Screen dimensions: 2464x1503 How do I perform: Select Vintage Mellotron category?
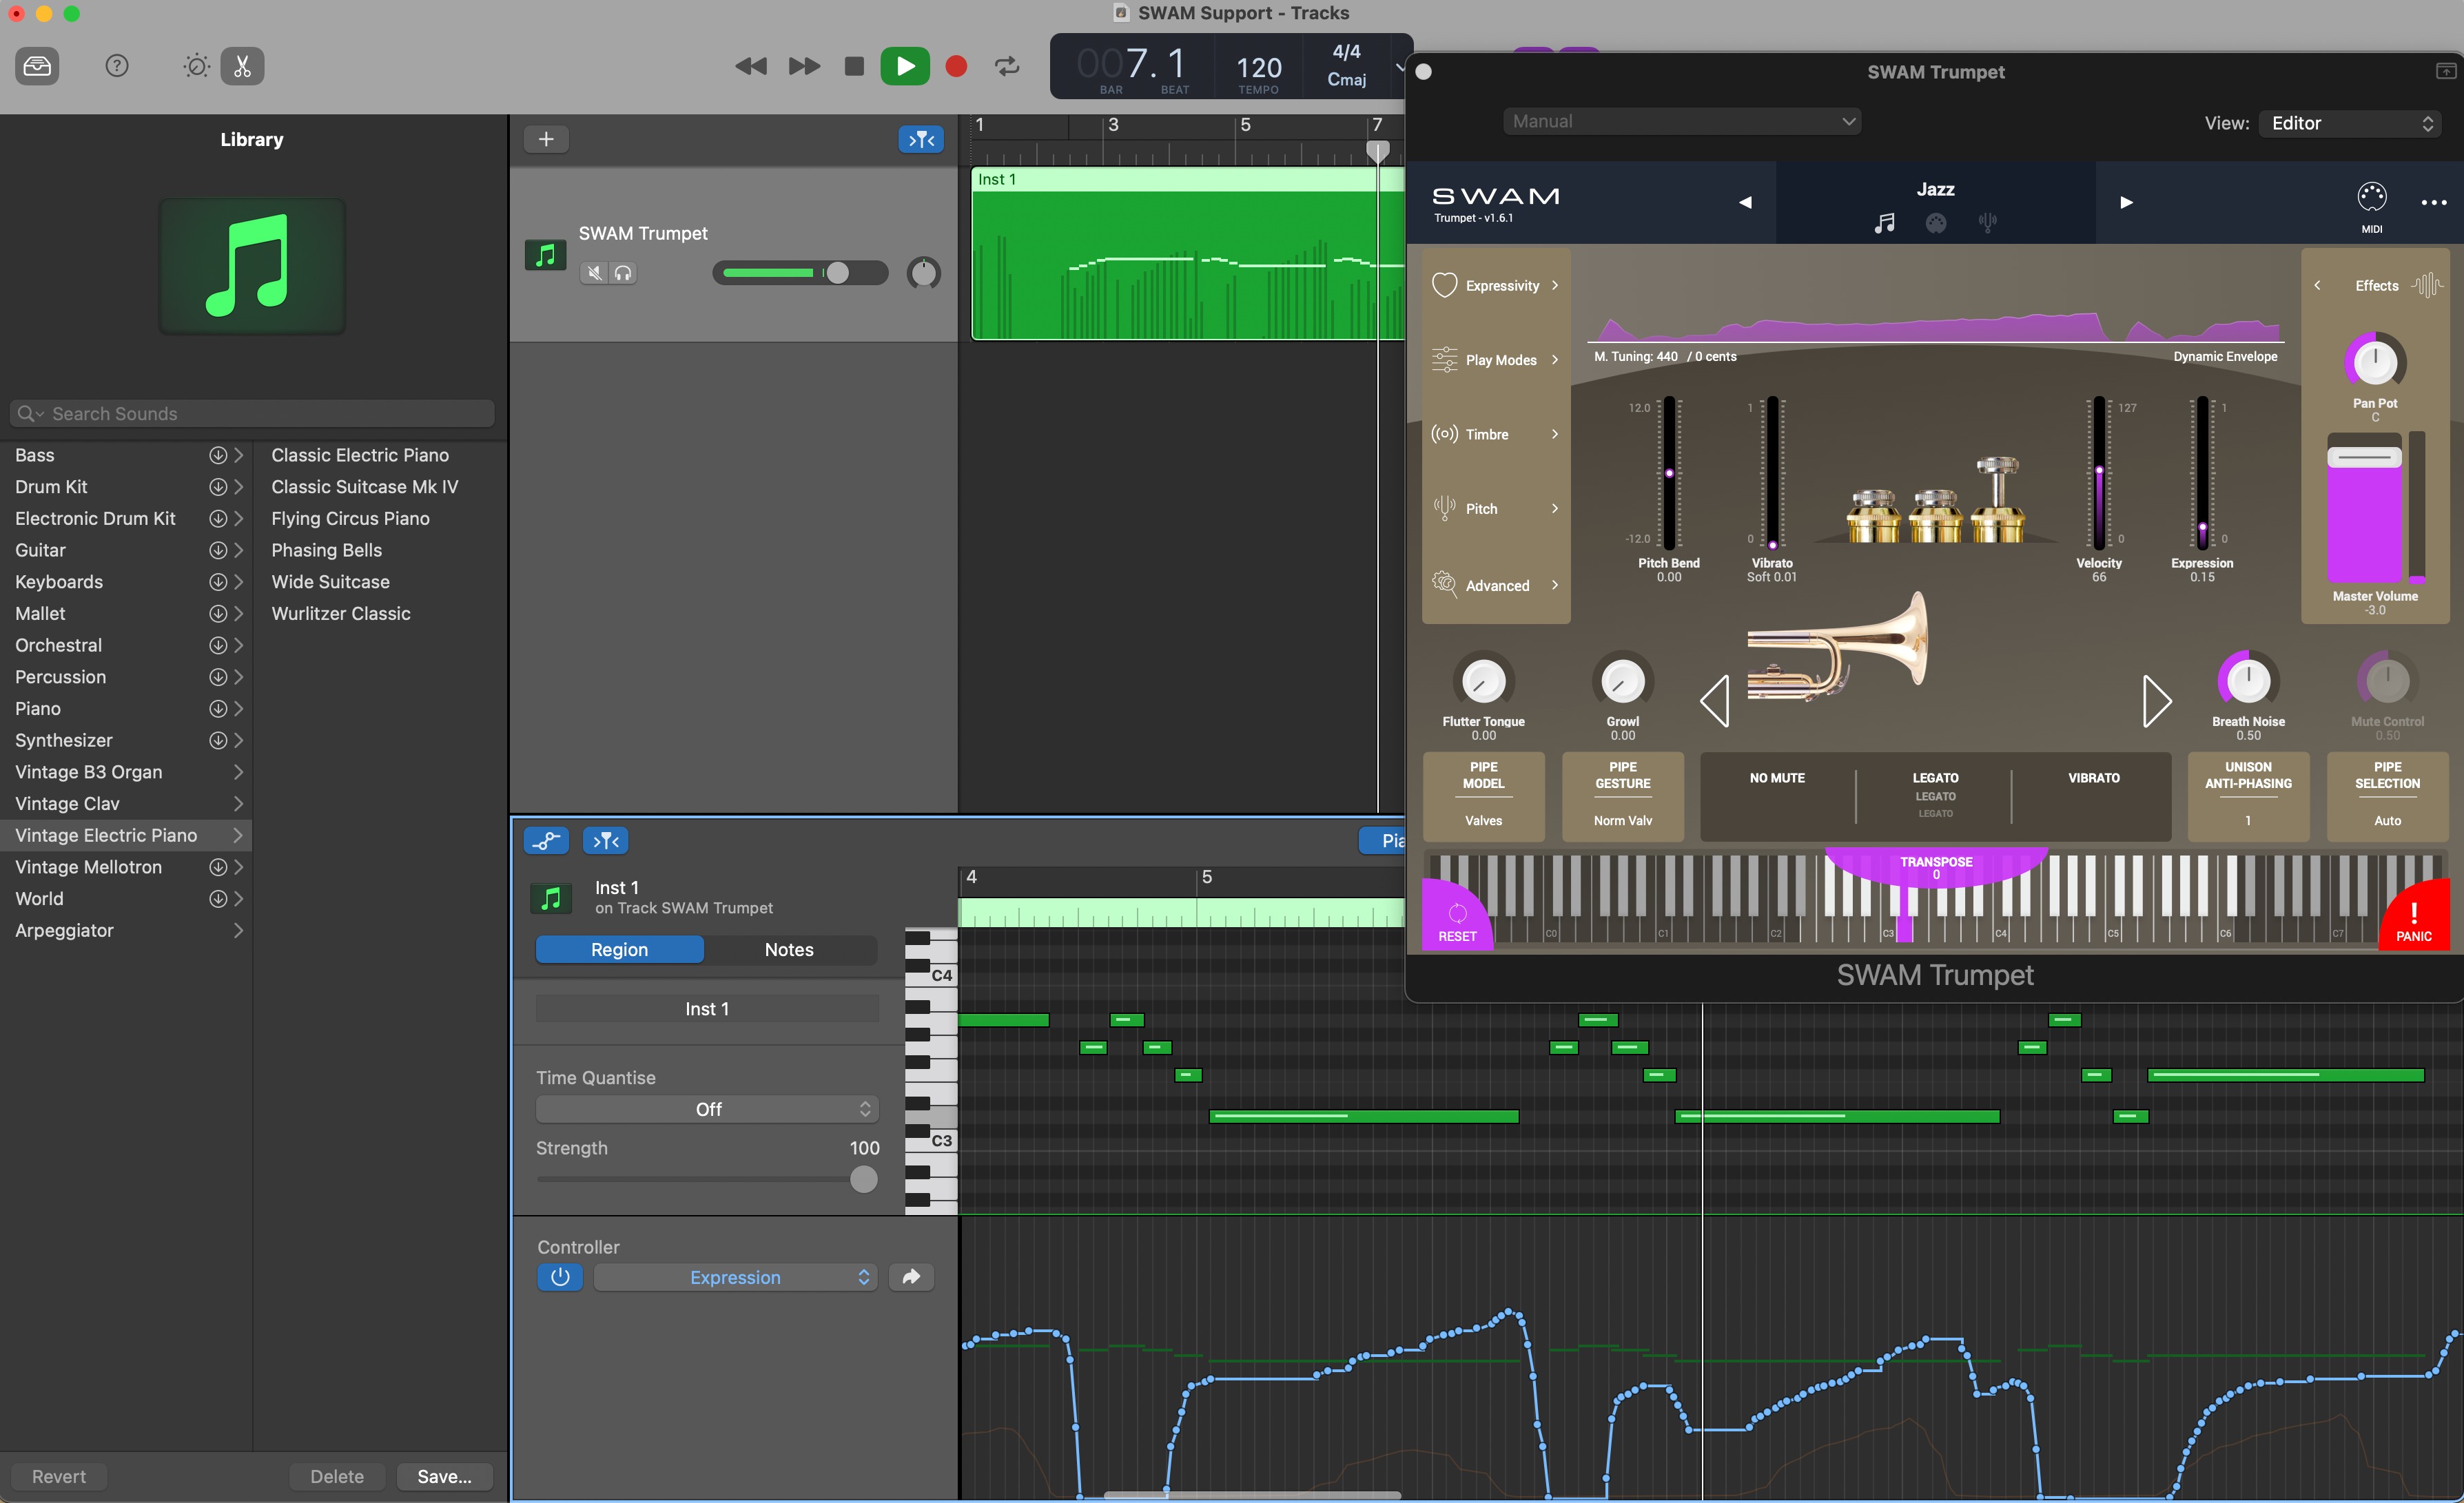point(88,867)
